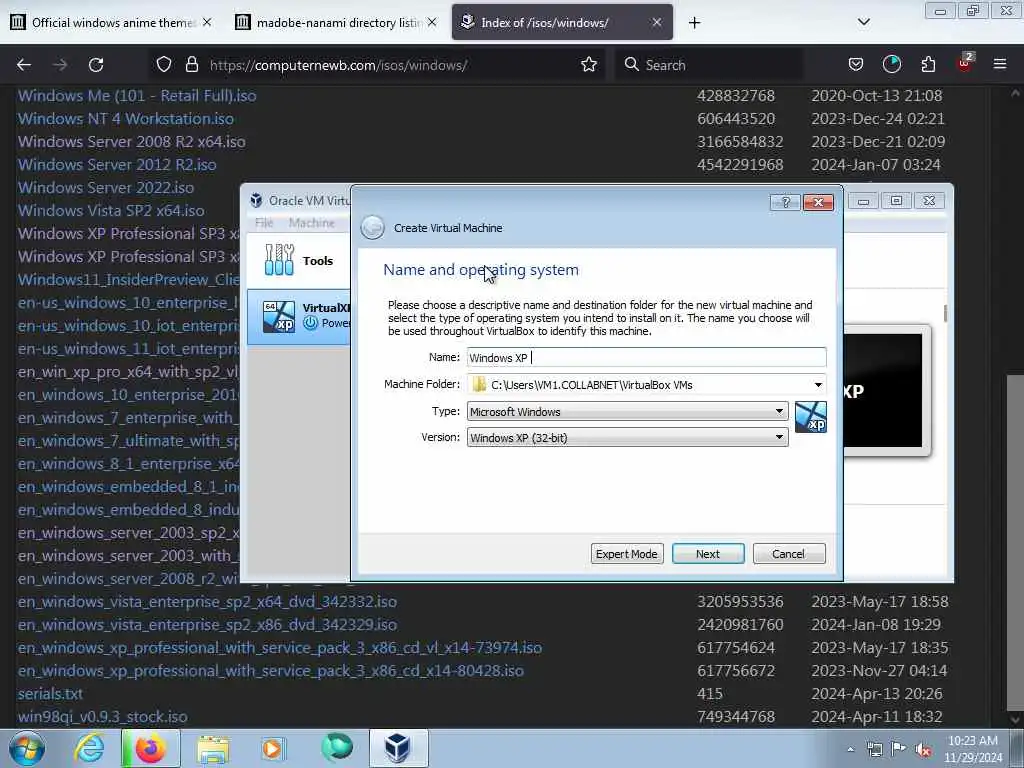Open the File menu in VirtualBox Manager
This screenshot has height=768, width=1024.
click(x=264, y=223)
